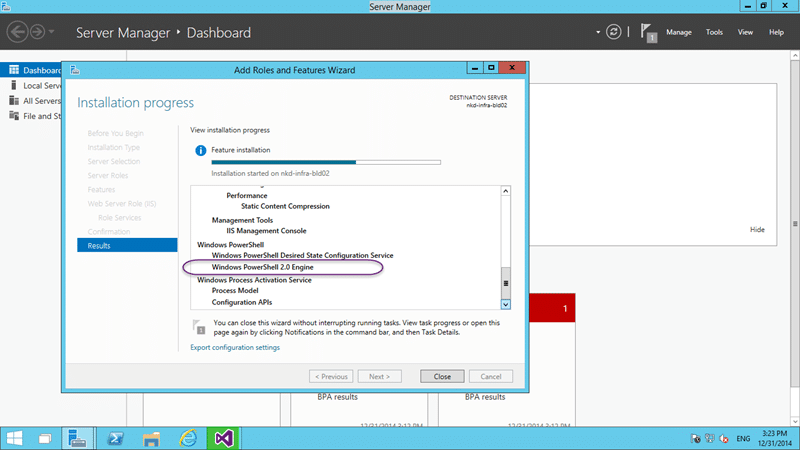Go back with the Server Manager back arrow
Image resolution: width=800 pixels, height=450 pixels.
point(17,32)
